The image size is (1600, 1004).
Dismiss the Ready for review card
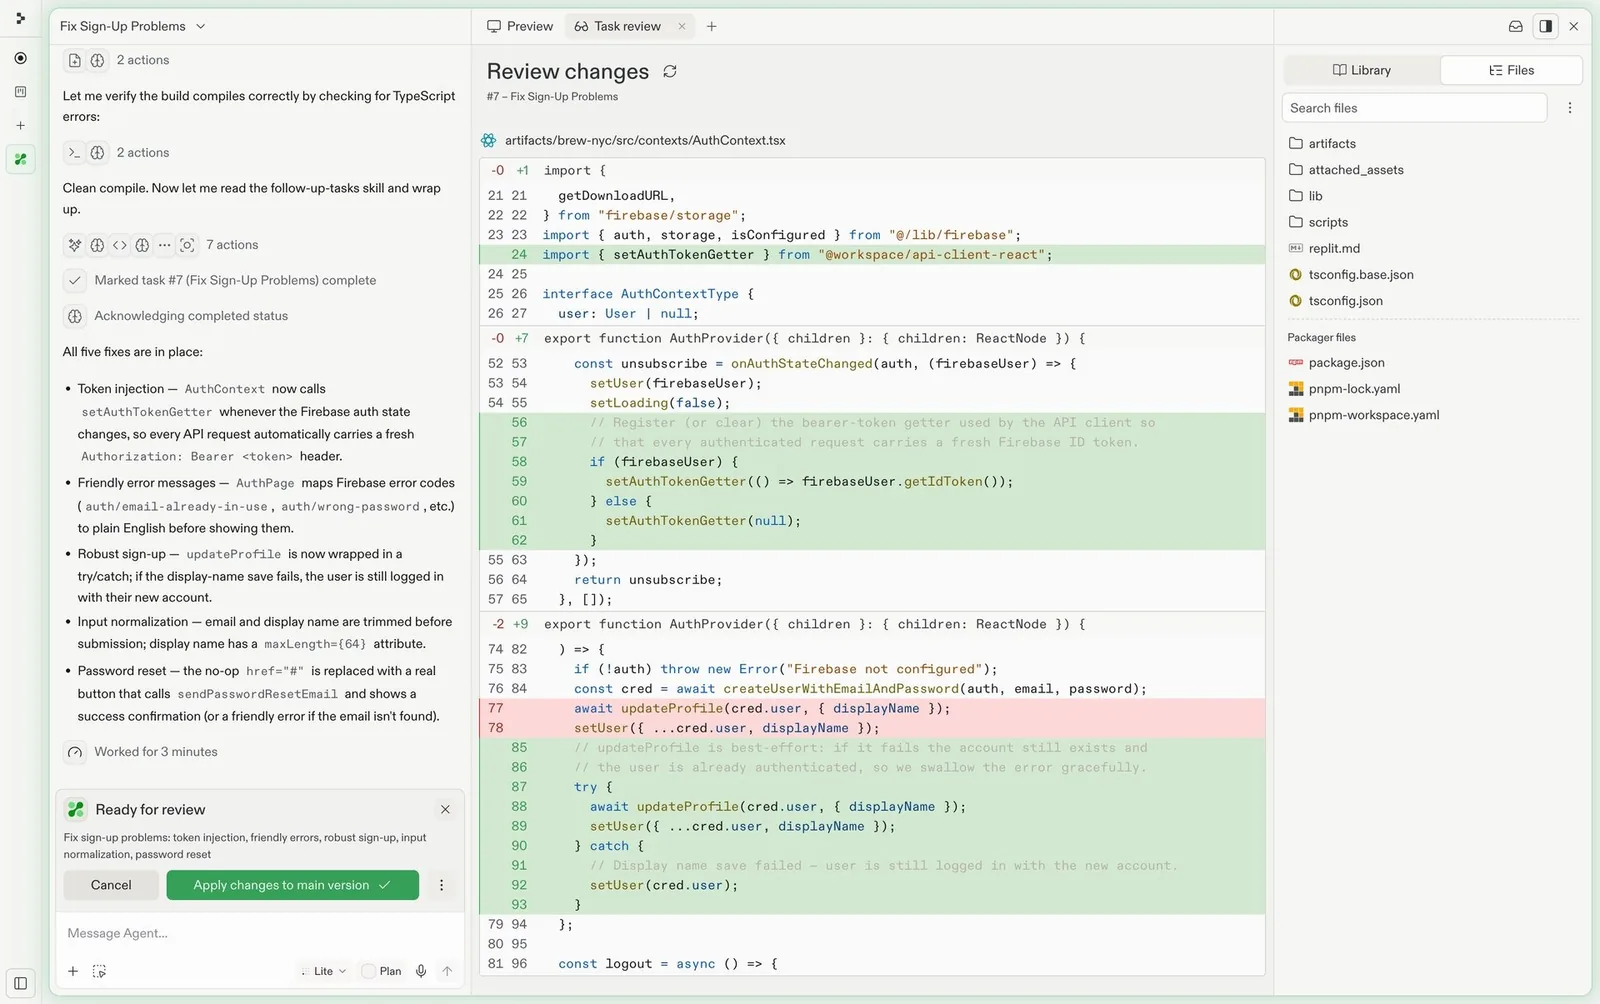point(445,810)
